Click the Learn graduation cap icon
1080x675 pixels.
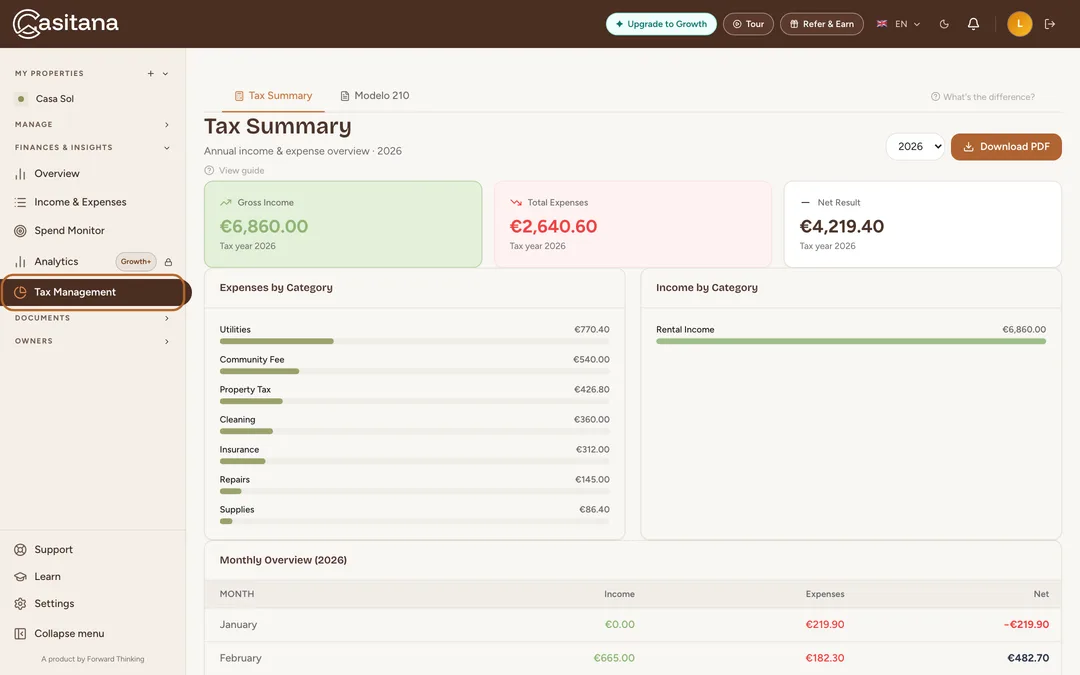[21, 577]
